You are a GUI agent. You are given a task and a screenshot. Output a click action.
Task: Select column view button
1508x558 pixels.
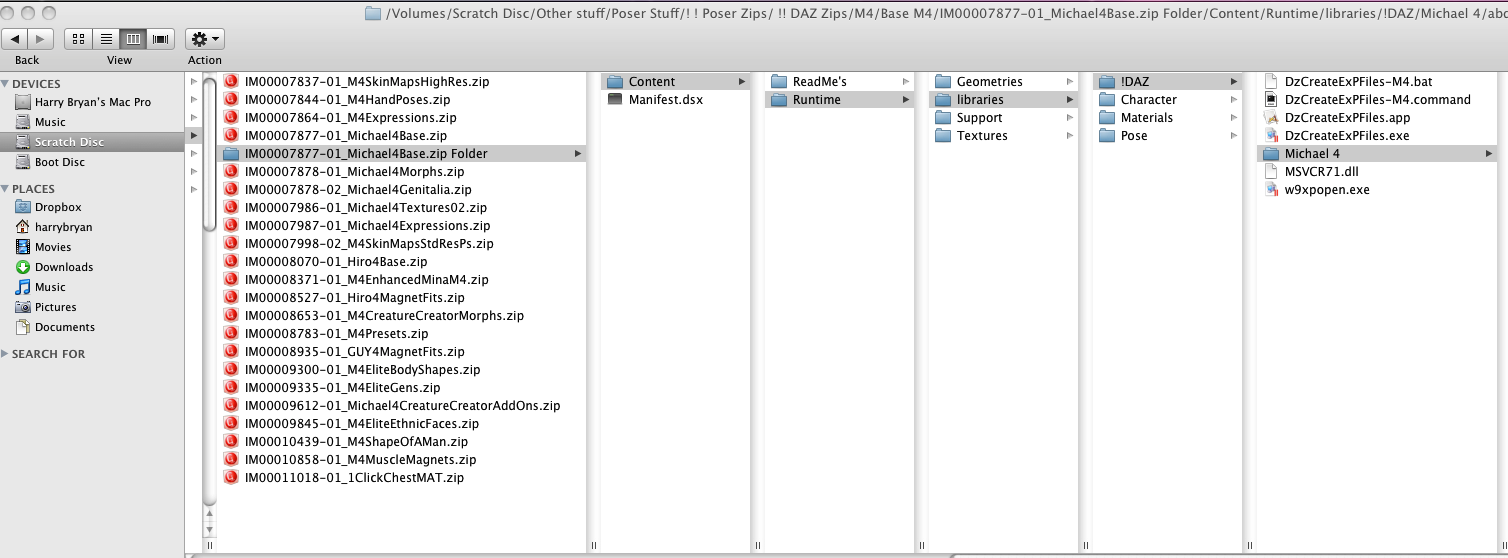point(133,39)
